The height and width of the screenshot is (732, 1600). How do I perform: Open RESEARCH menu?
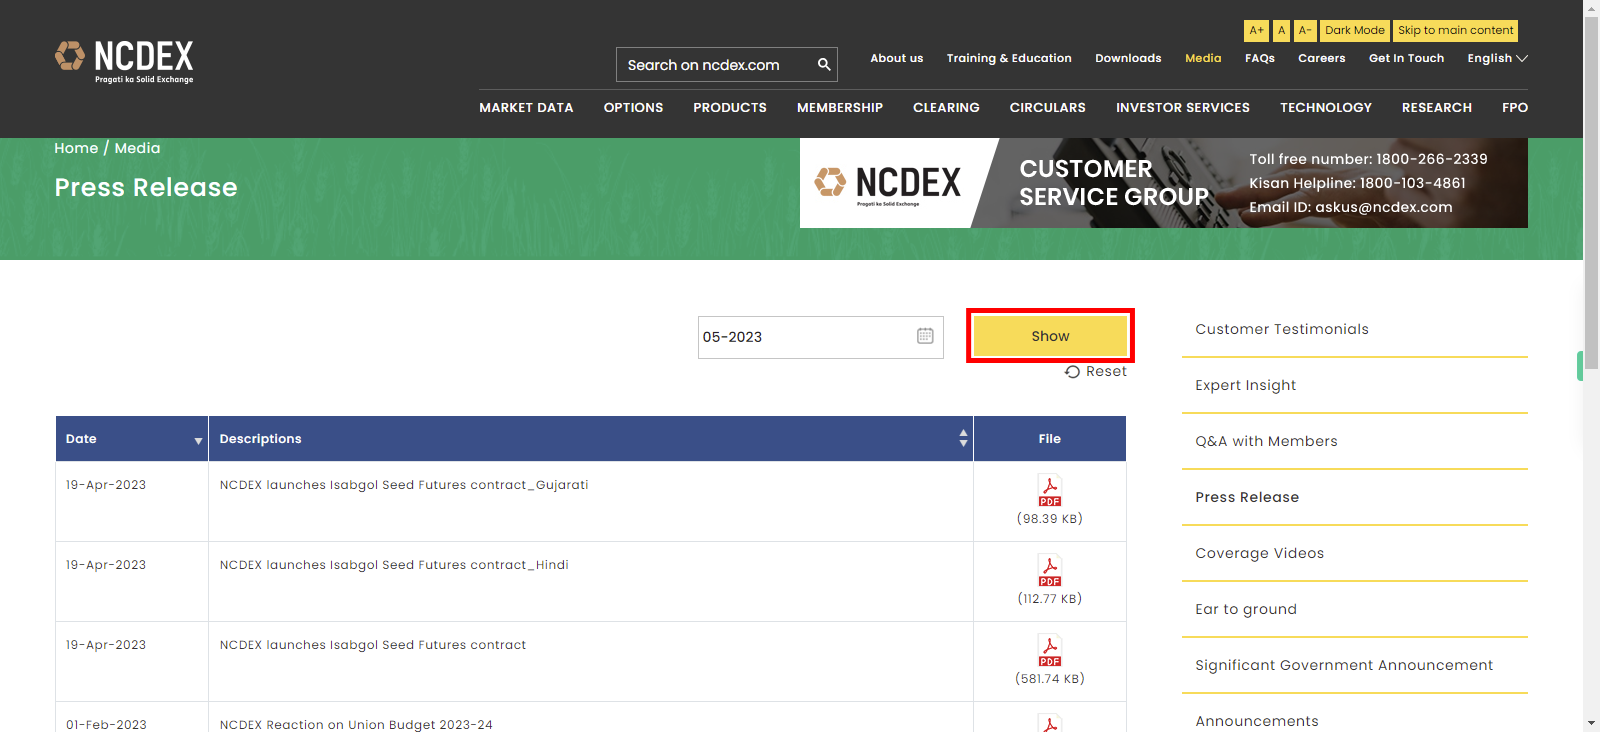pos(1437,107)
